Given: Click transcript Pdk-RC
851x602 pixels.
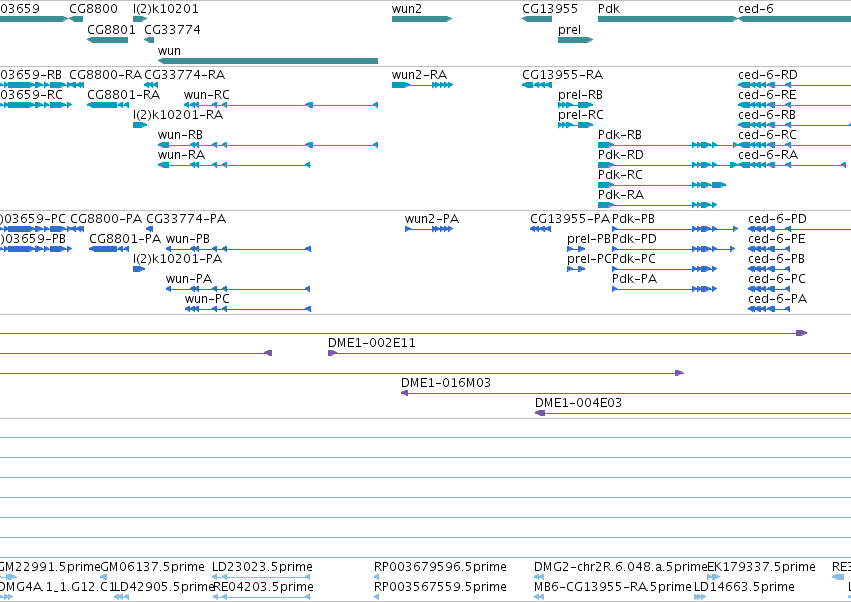Looking at the screenshot, I should pos(662,185).
